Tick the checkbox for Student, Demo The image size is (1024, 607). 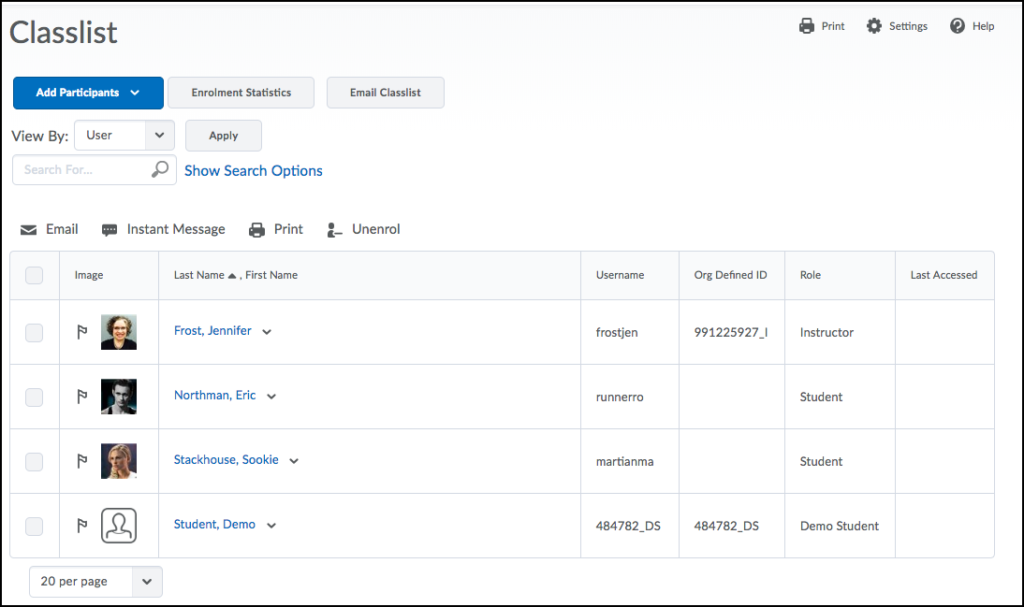click(34, 526)
